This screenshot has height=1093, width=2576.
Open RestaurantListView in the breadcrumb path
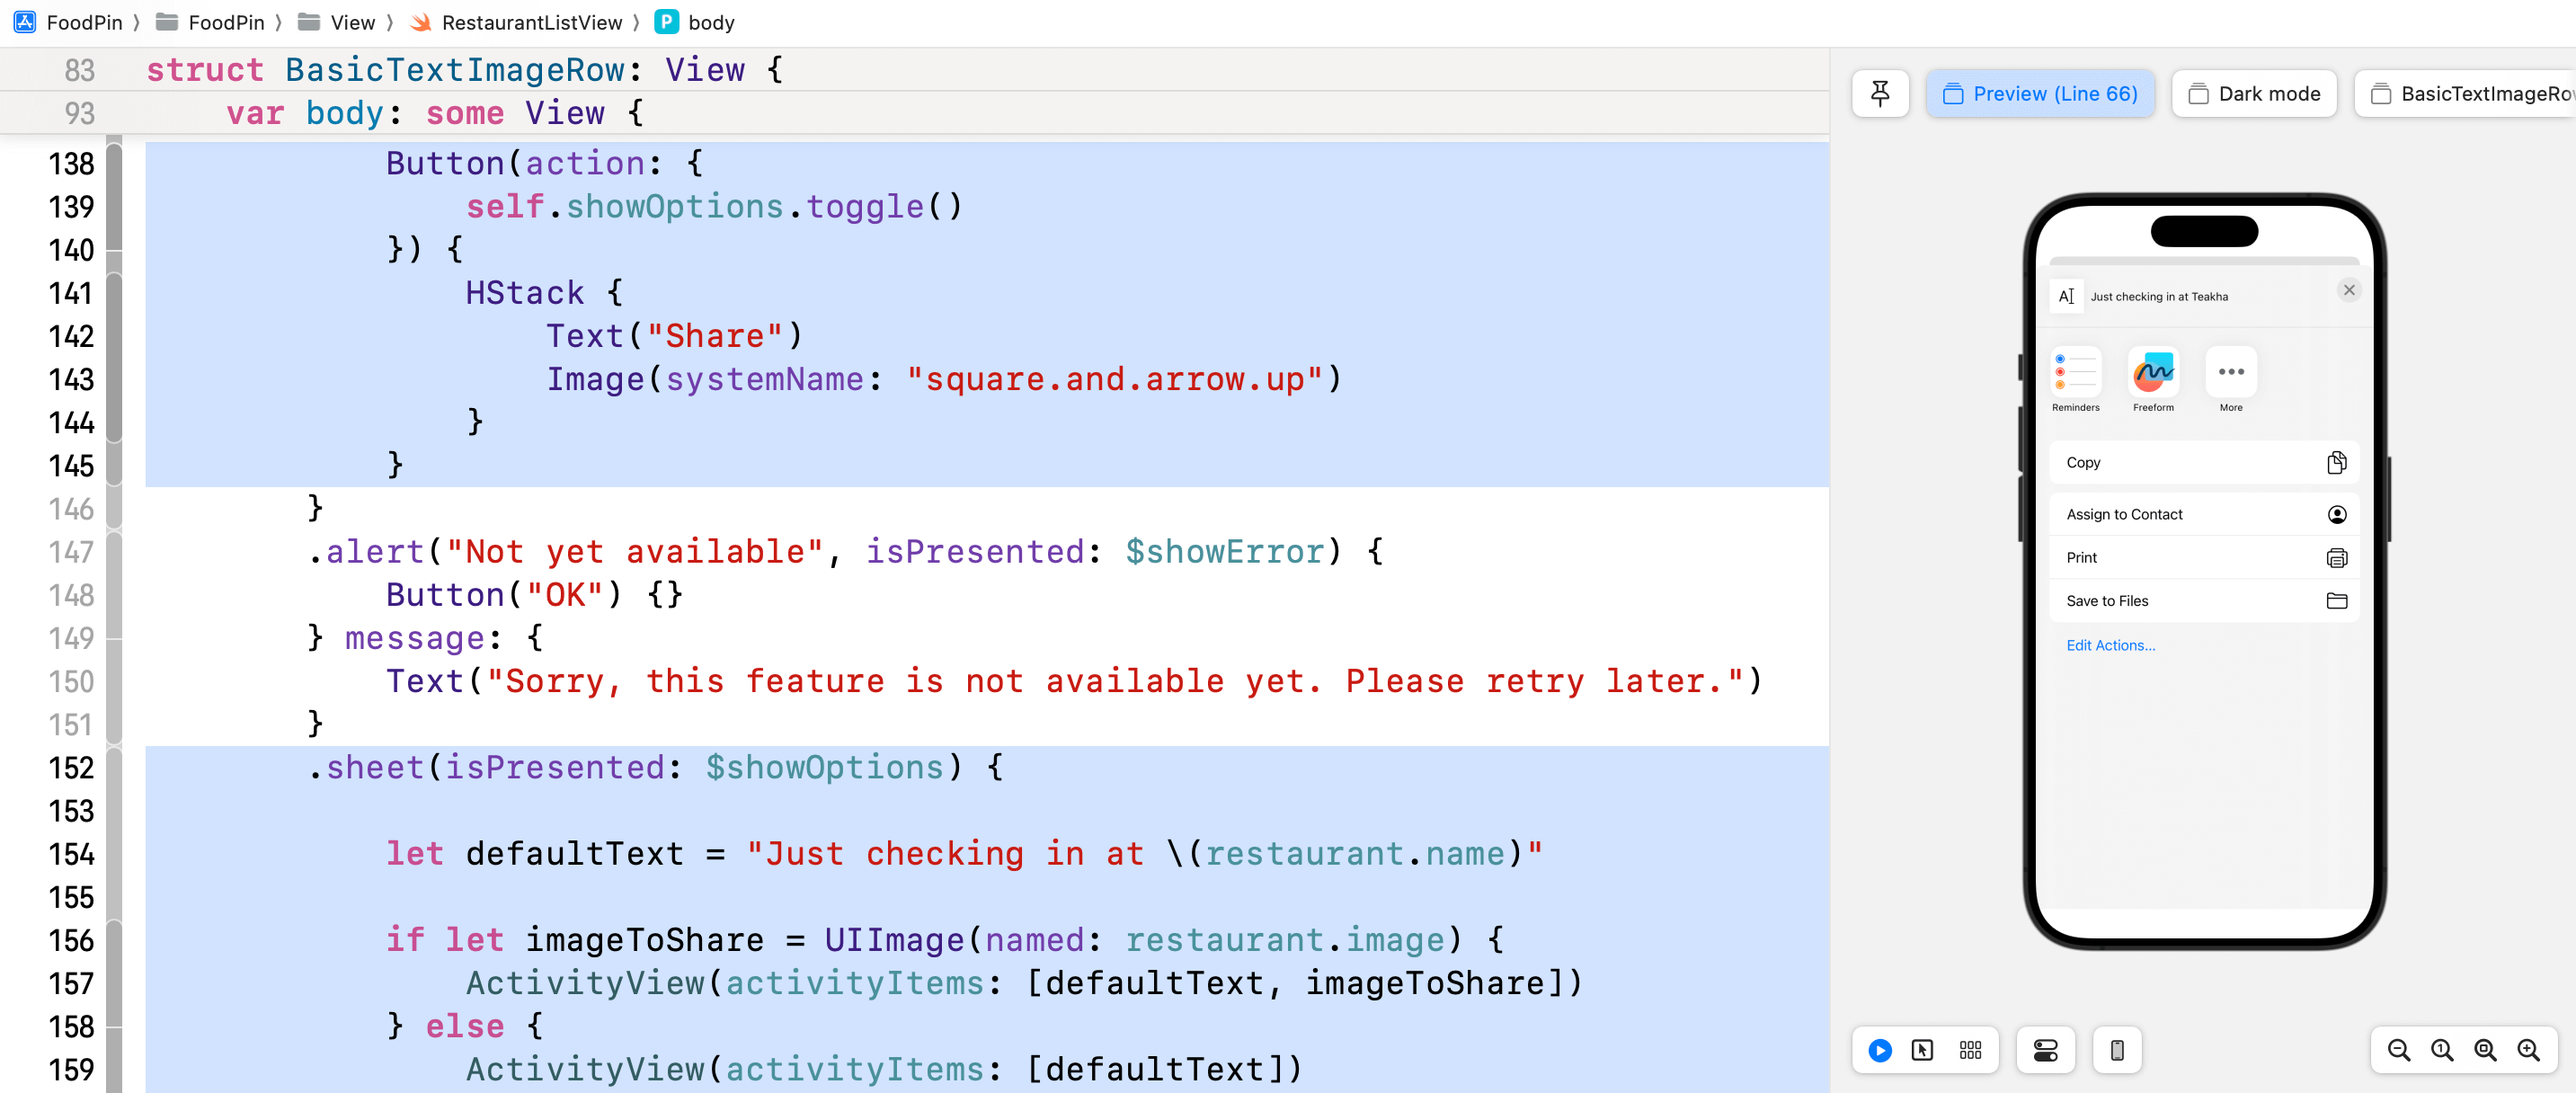click(531, 22)
